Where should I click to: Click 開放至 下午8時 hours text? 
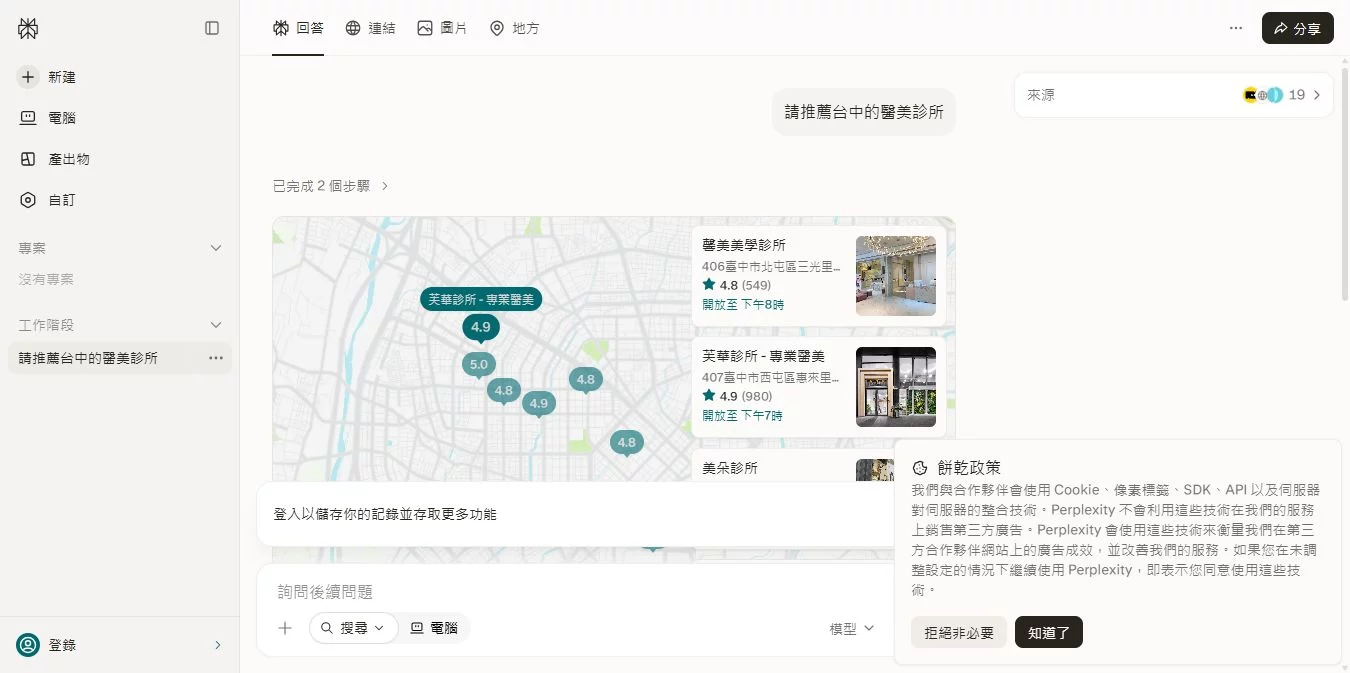743,304
